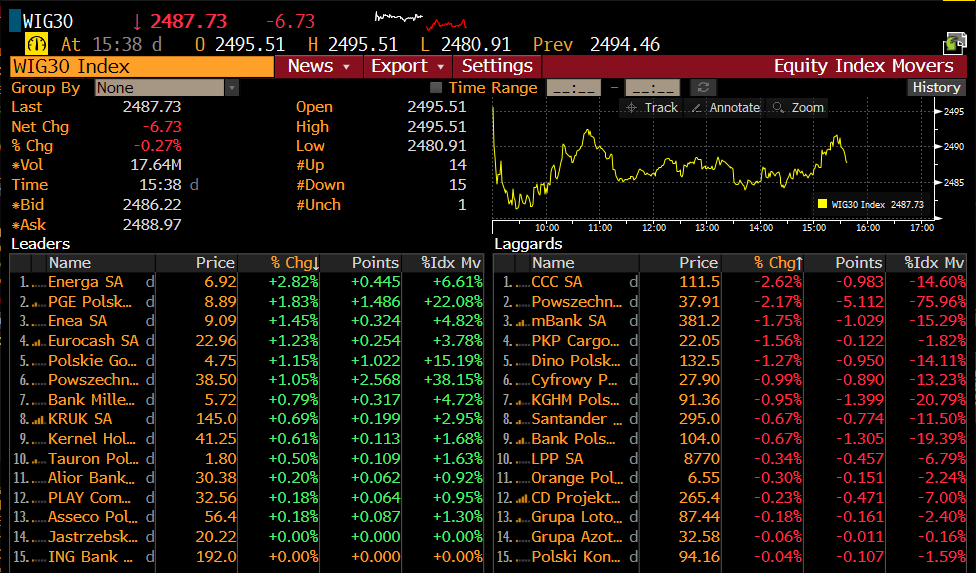976x573 pixels.
Task: Click the History button
Action: tap(936, 88)
